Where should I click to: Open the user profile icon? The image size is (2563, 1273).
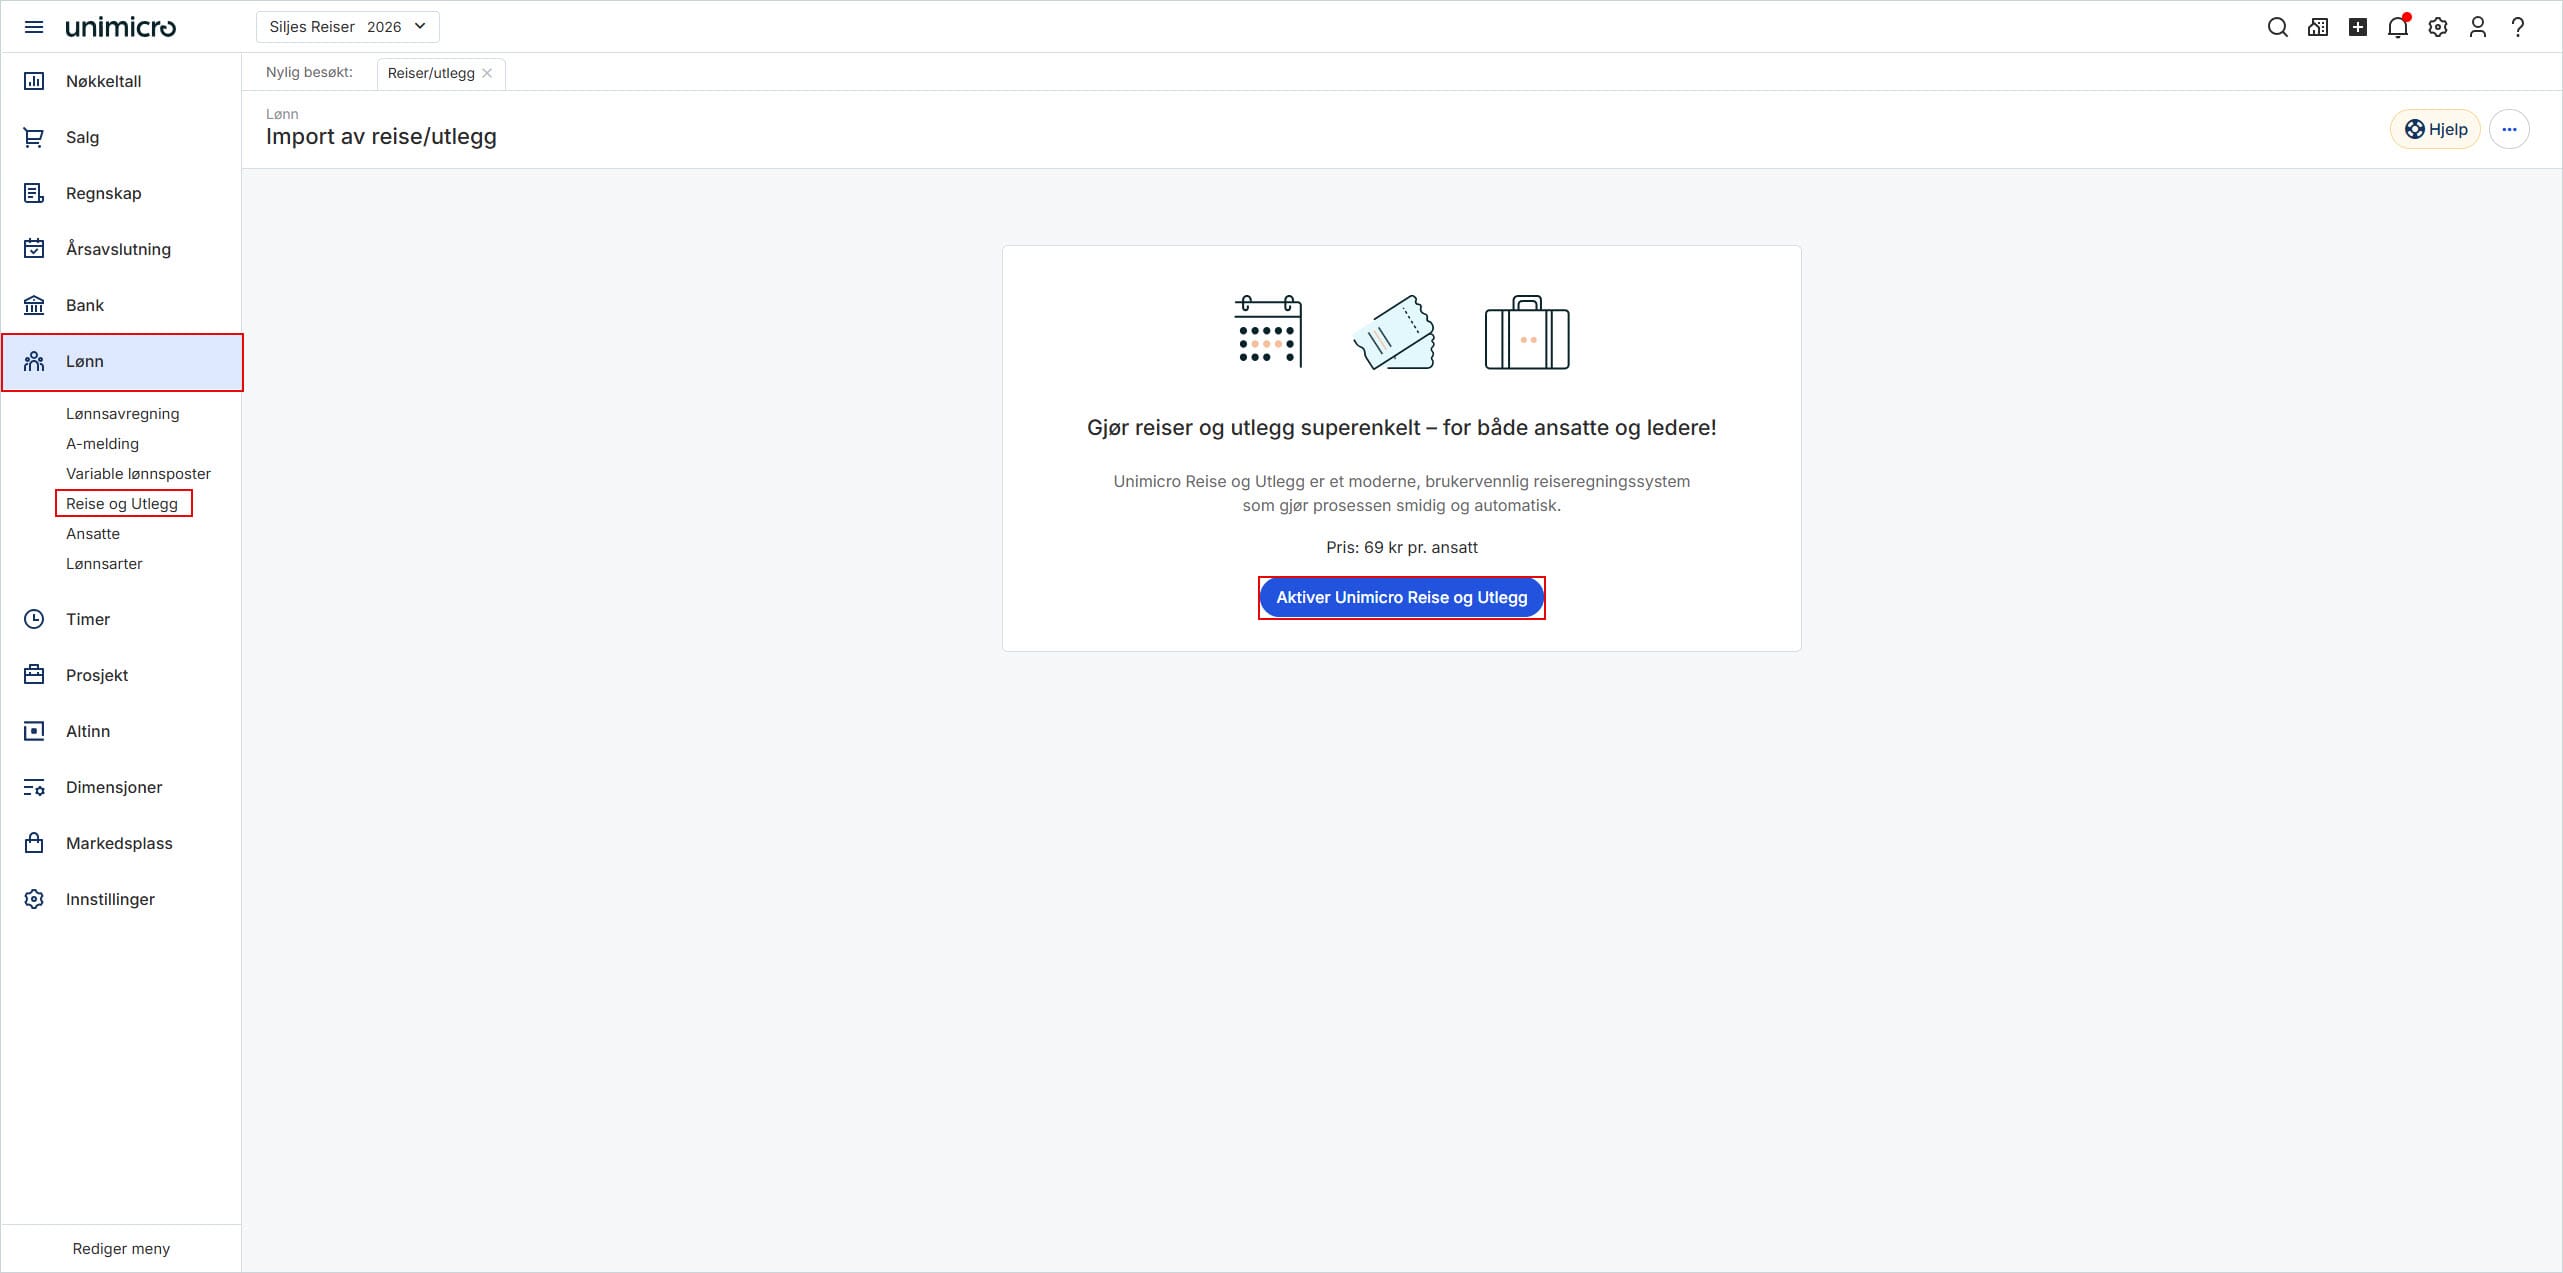(x=2477, y=27)
